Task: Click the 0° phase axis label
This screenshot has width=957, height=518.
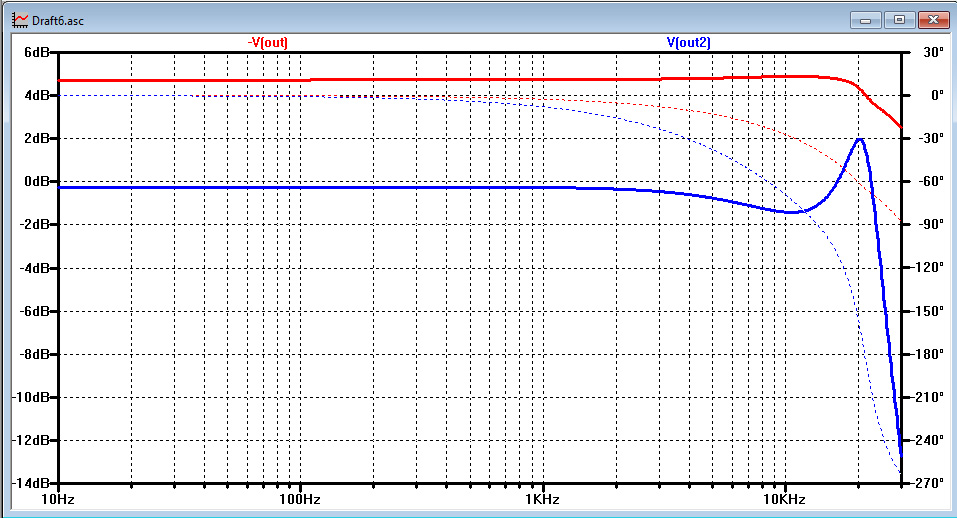Action: 936,95
